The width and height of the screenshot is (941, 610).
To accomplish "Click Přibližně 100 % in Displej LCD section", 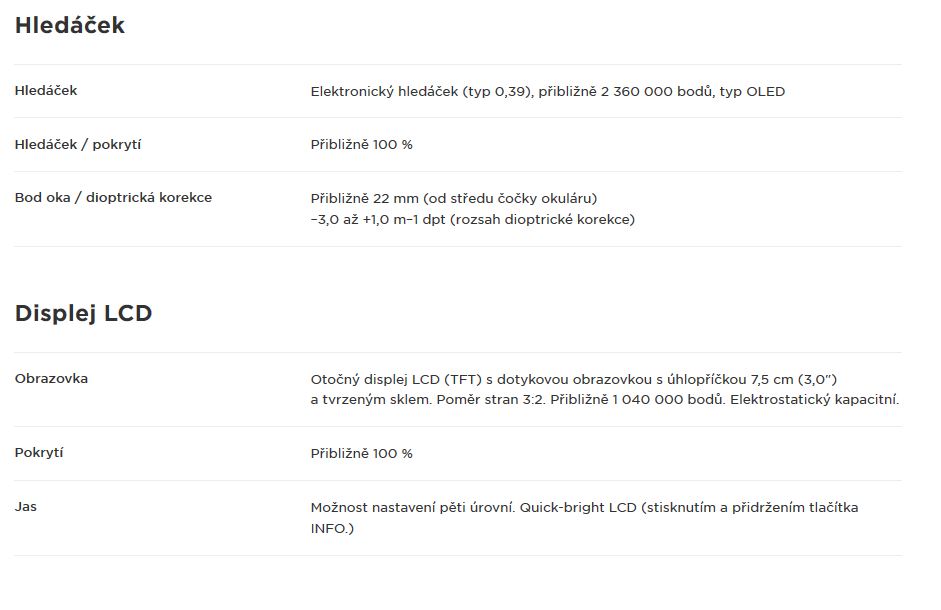I will pyautogui.click(x=362, y=454).
